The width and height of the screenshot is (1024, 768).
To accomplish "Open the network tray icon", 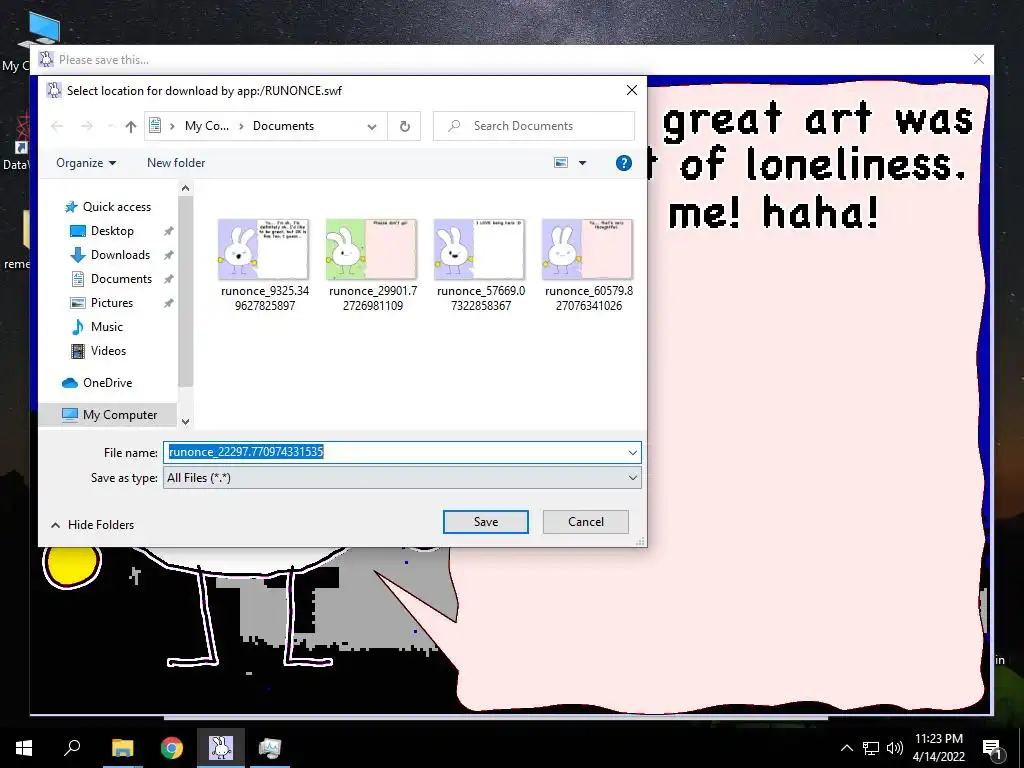I will (x=871, y=748).
